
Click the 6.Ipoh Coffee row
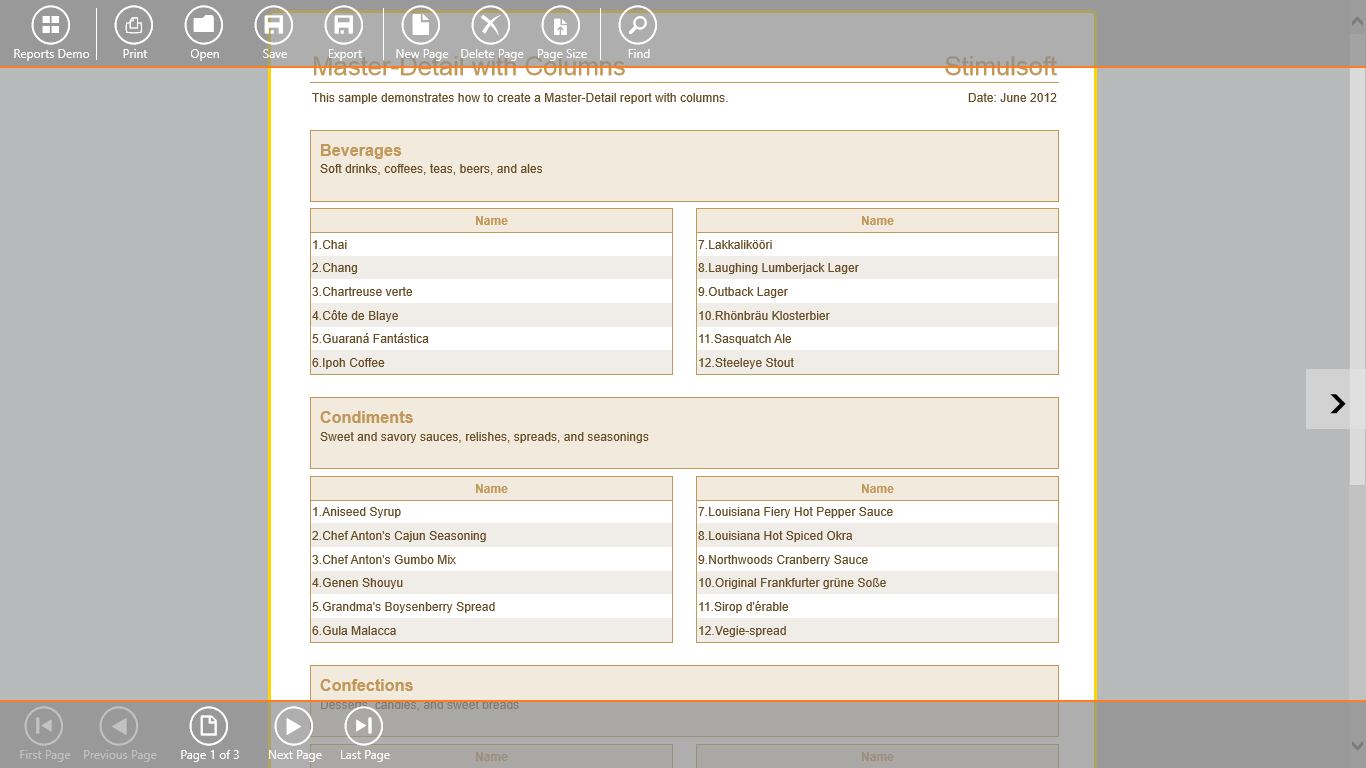tap(491, 363)
